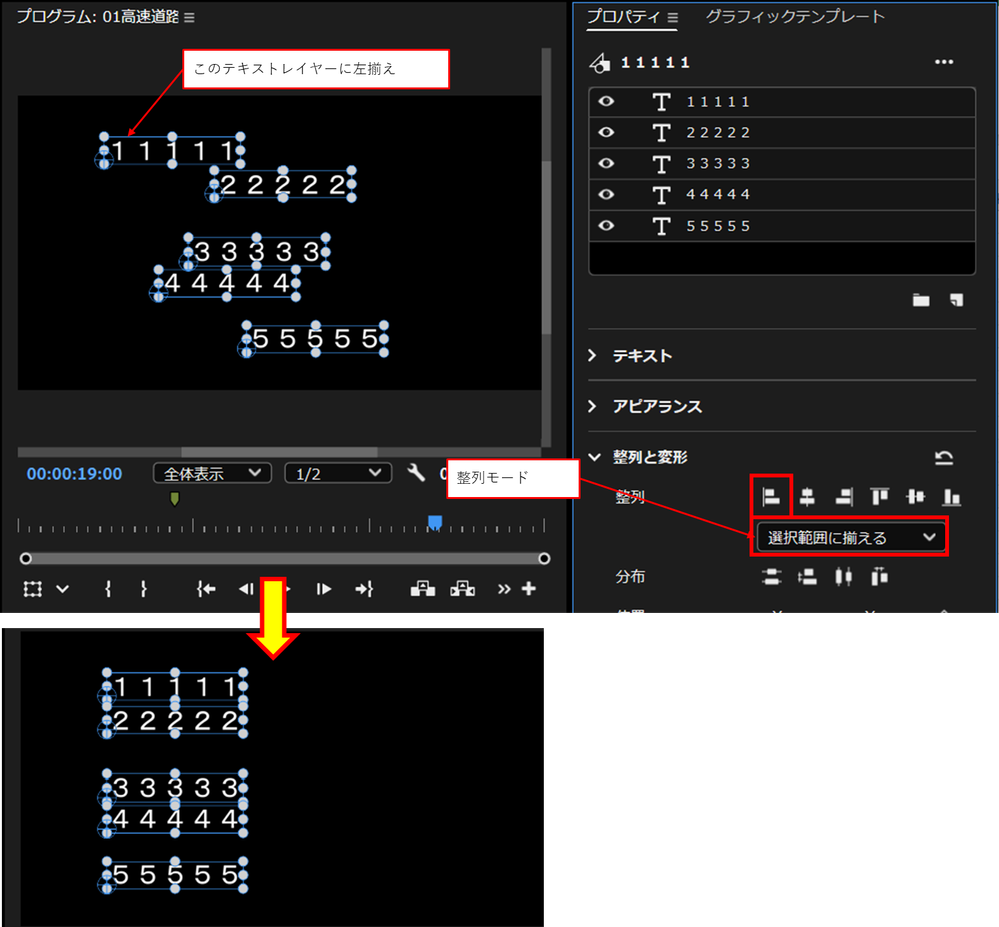Switch to the グラフィックテンプレート tab
The width and height of the screenshot is (999, 927).
(x=795, y=17)
